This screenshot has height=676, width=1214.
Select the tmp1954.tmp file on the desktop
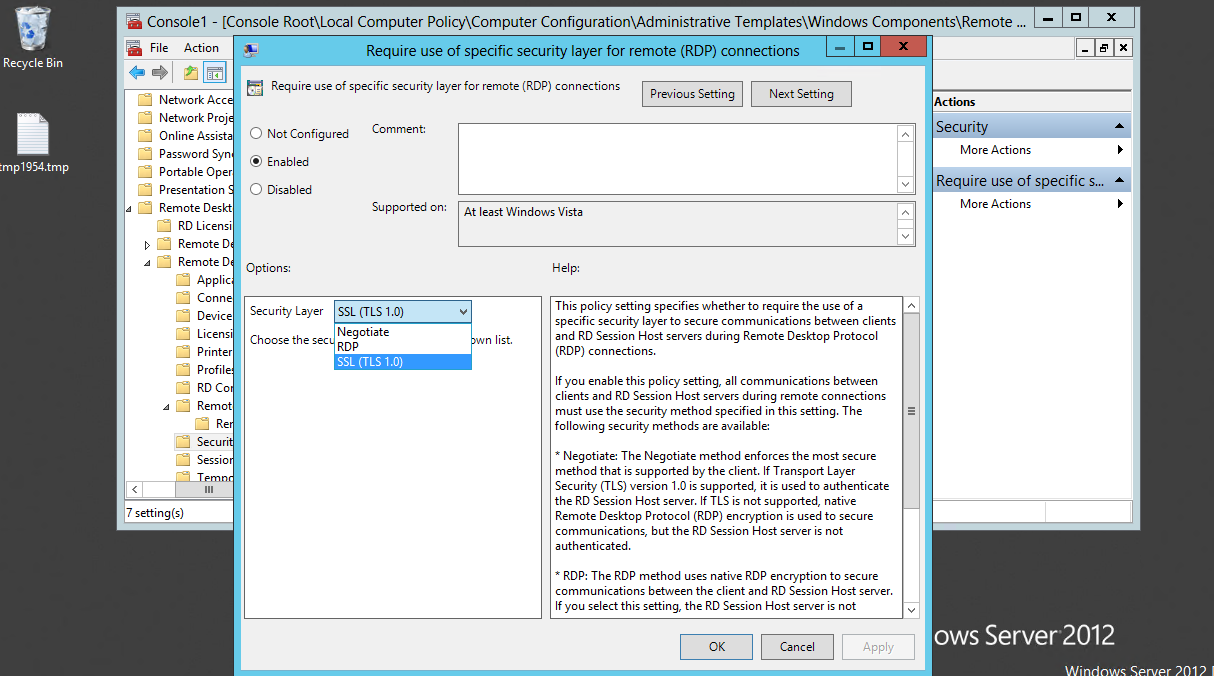coord(33,143)
